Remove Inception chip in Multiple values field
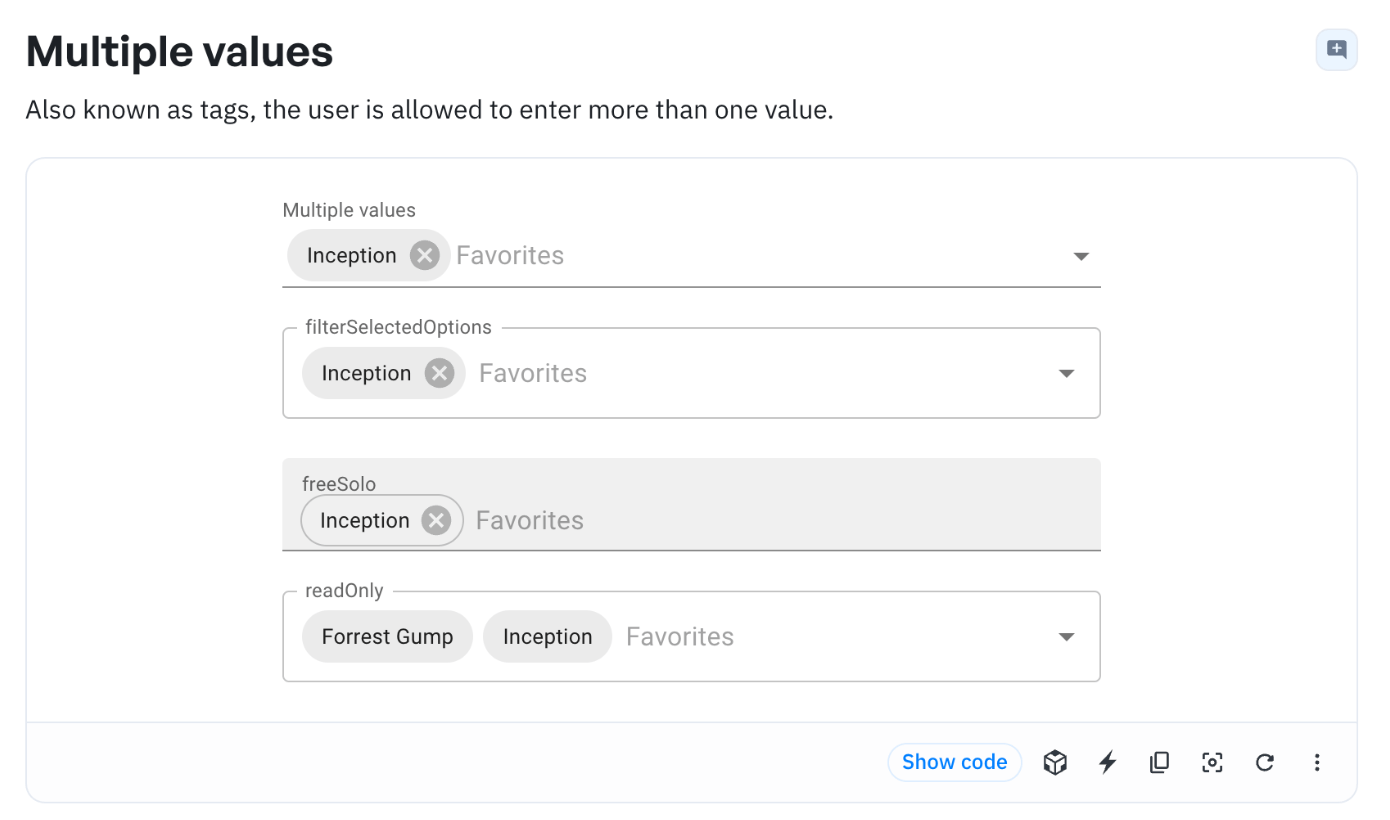Image resolution: width=1390 pixels, height=820 pixels. [425, 256]
